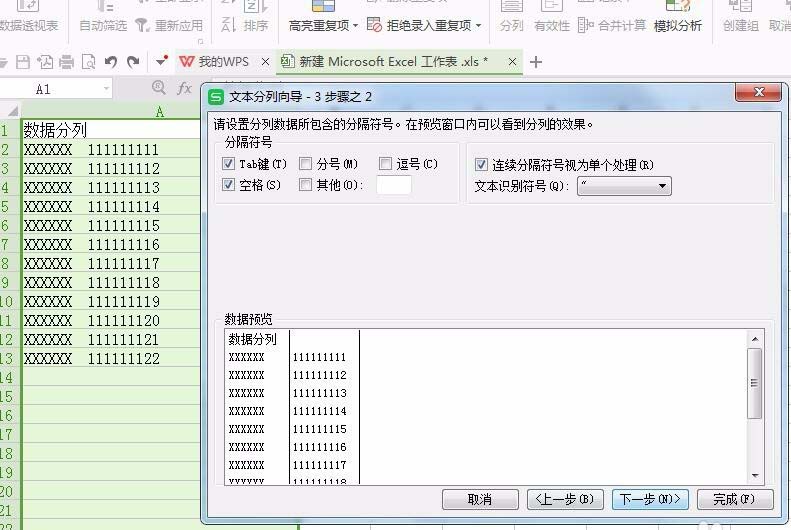Toggle the Tab键(T) delimiter checkbox
The height and width of the screenshot is (530, 791).
(228, 163)
